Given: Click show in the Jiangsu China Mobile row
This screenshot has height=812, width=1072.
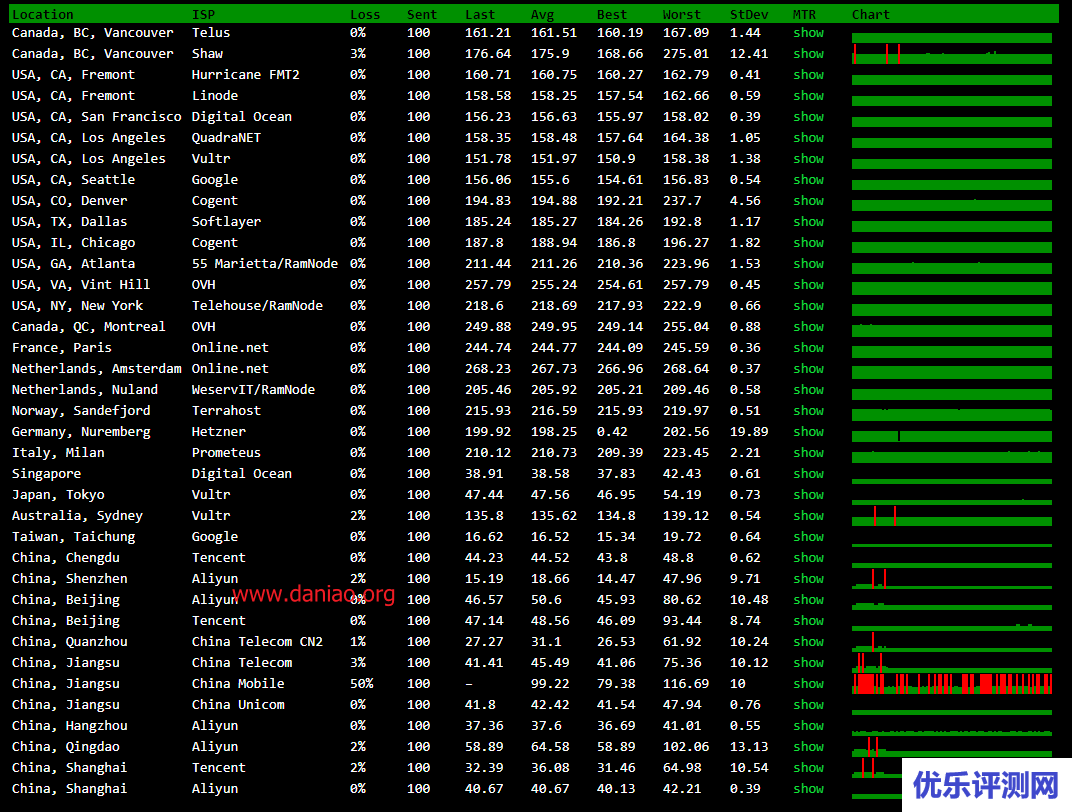Looking at the screenshot, I should click(x=808, y=684).
